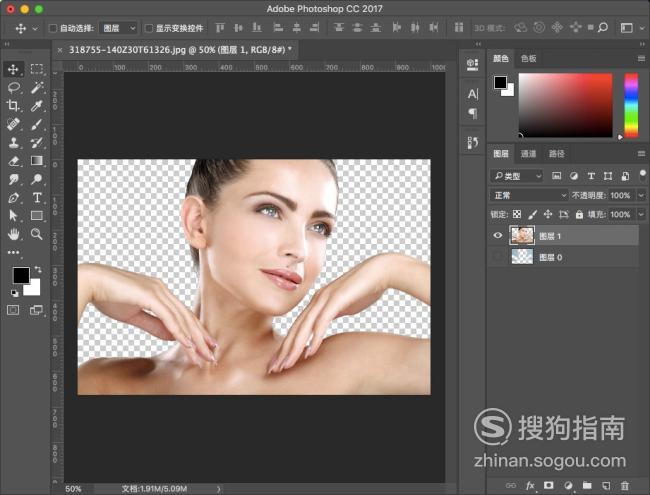Select the History Brush tool

point(36,142)
